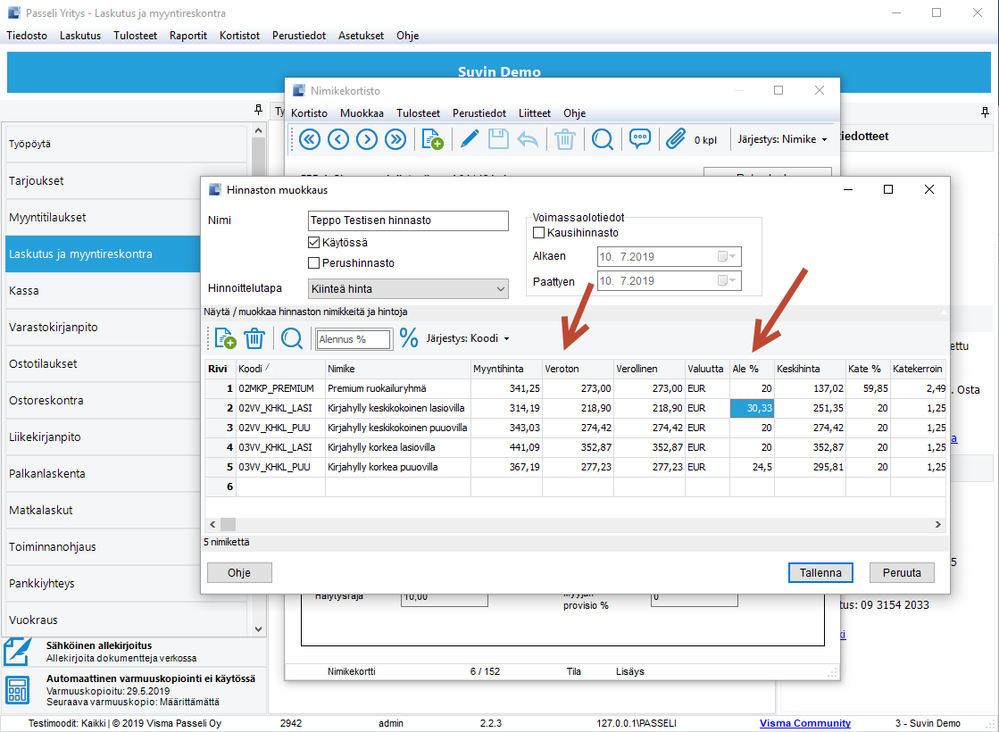Open Muokkaa menu in Nimikekortisto
Viewport: 999px width, 732px height.
(361, 113)
